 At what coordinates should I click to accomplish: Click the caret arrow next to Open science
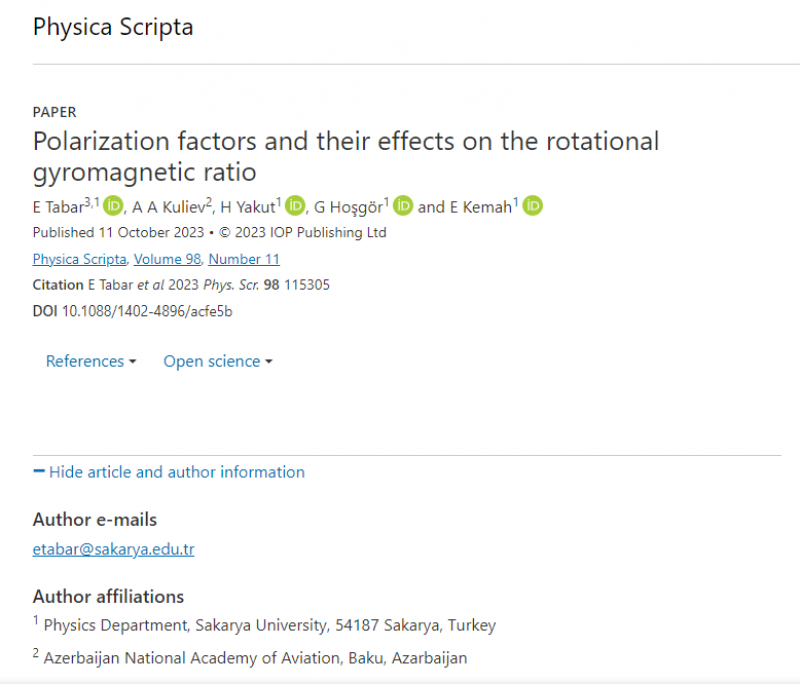point(269,362)
